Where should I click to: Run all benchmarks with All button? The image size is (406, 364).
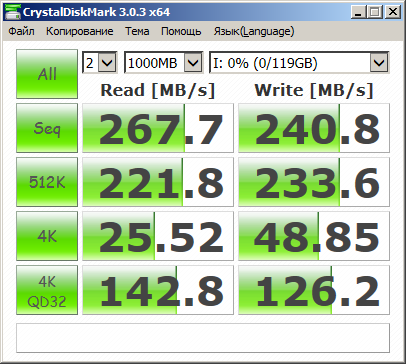coord(47,74)
